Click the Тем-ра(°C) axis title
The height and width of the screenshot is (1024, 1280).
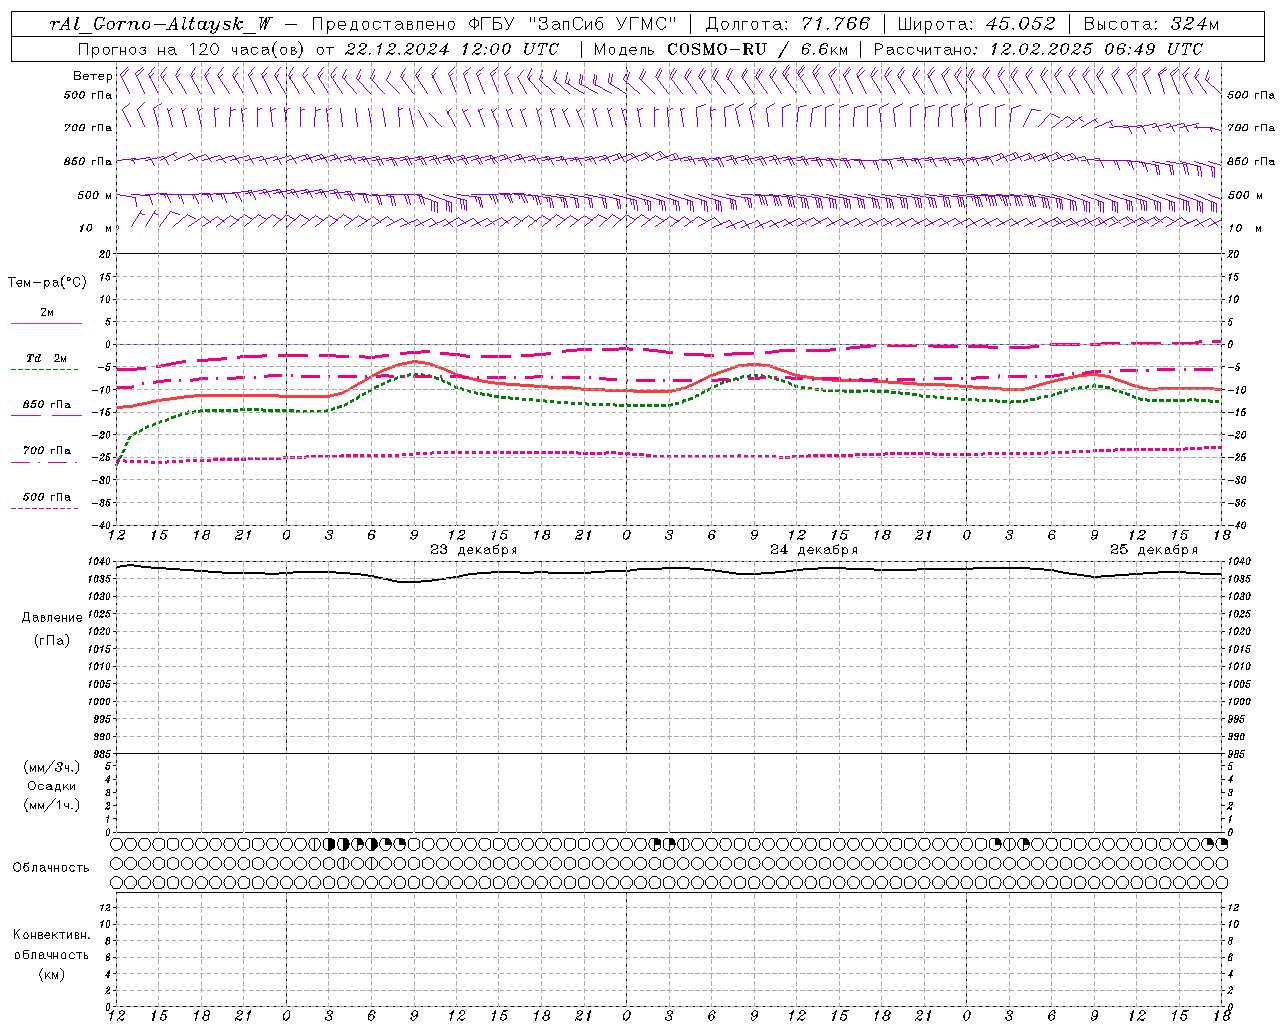(47, 283)
